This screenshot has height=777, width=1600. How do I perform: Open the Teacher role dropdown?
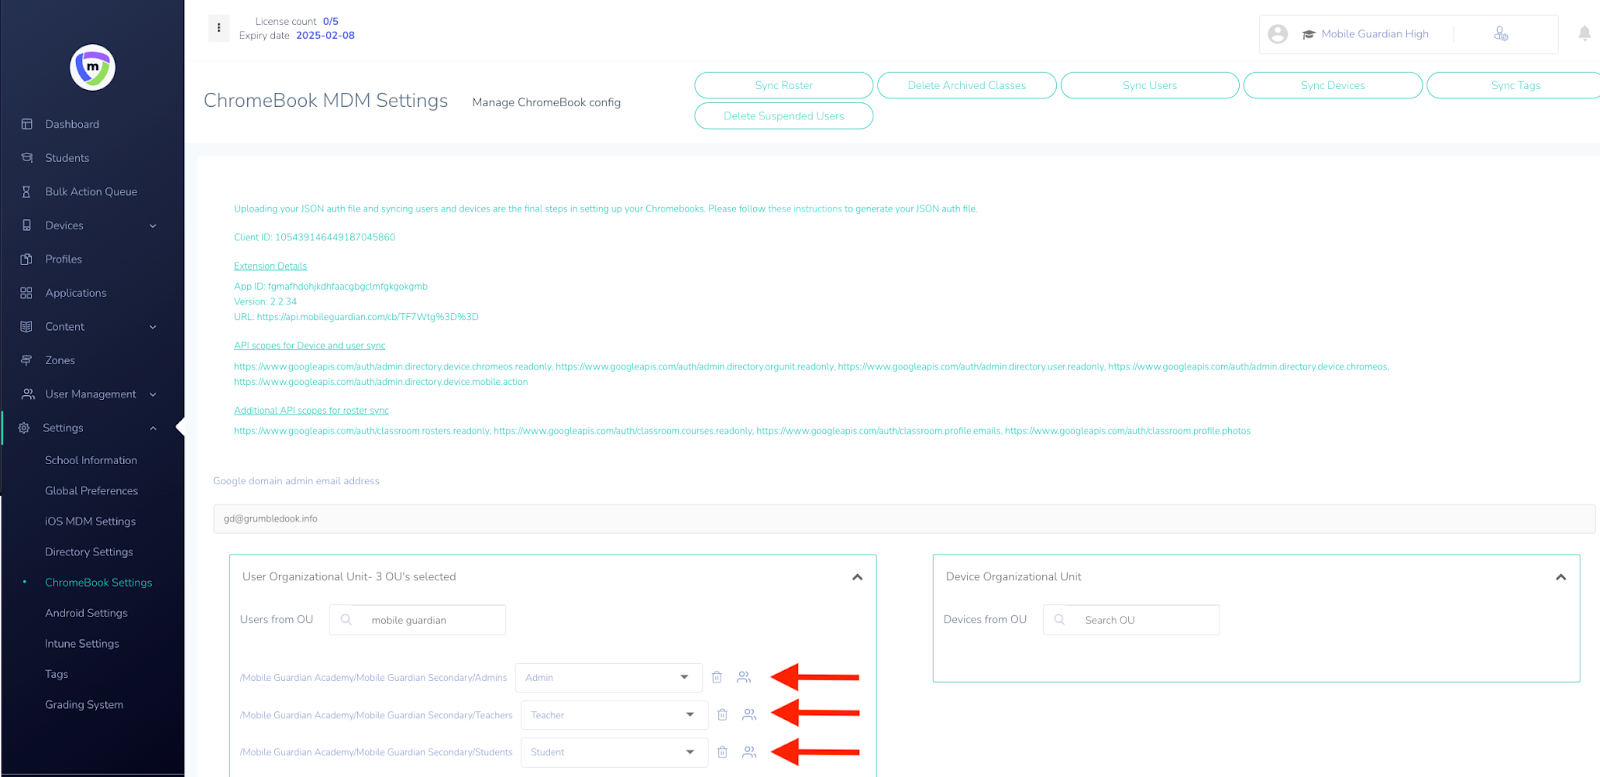612,715
